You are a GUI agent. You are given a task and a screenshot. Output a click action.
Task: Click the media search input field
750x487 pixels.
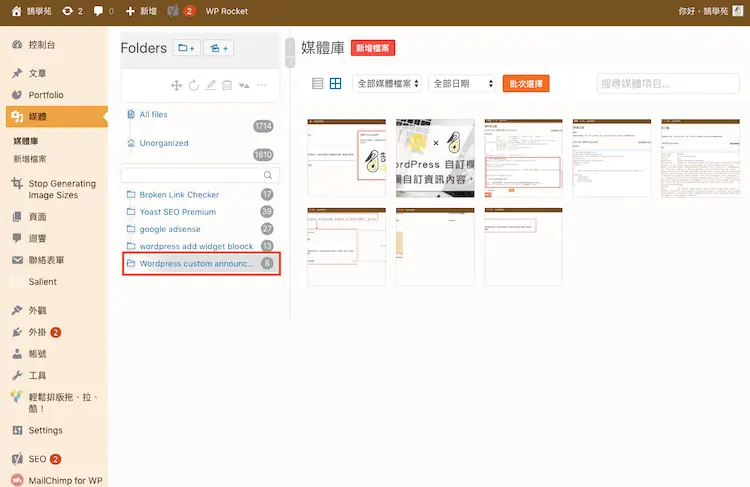[x=668, y=84]
